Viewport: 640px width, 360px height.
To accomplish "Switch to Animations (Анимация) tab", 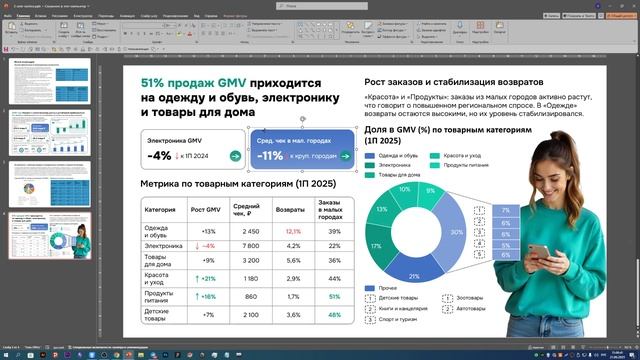I will (127, 16).
